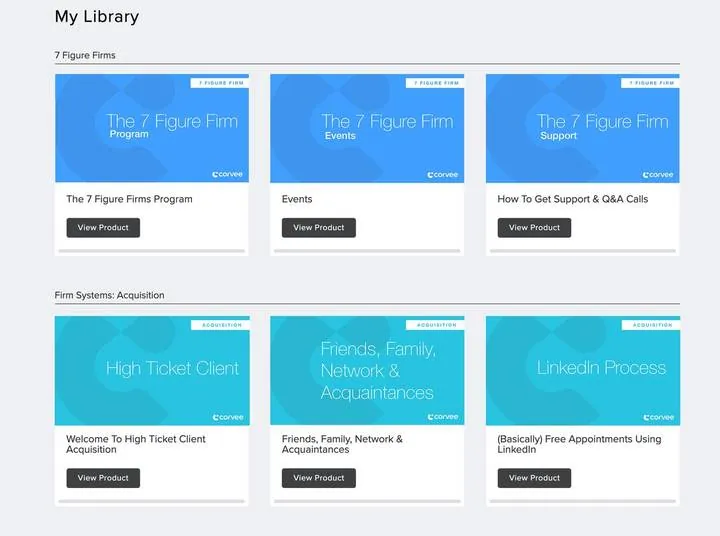720x536 pixels.
Task: Open The 7 Figure Firm Support thumbnail
Action: pos(583,128)
